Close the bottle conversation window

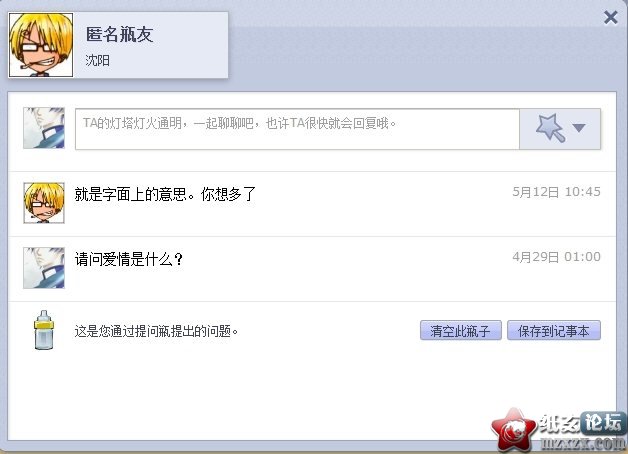click(x=610, y=17)
